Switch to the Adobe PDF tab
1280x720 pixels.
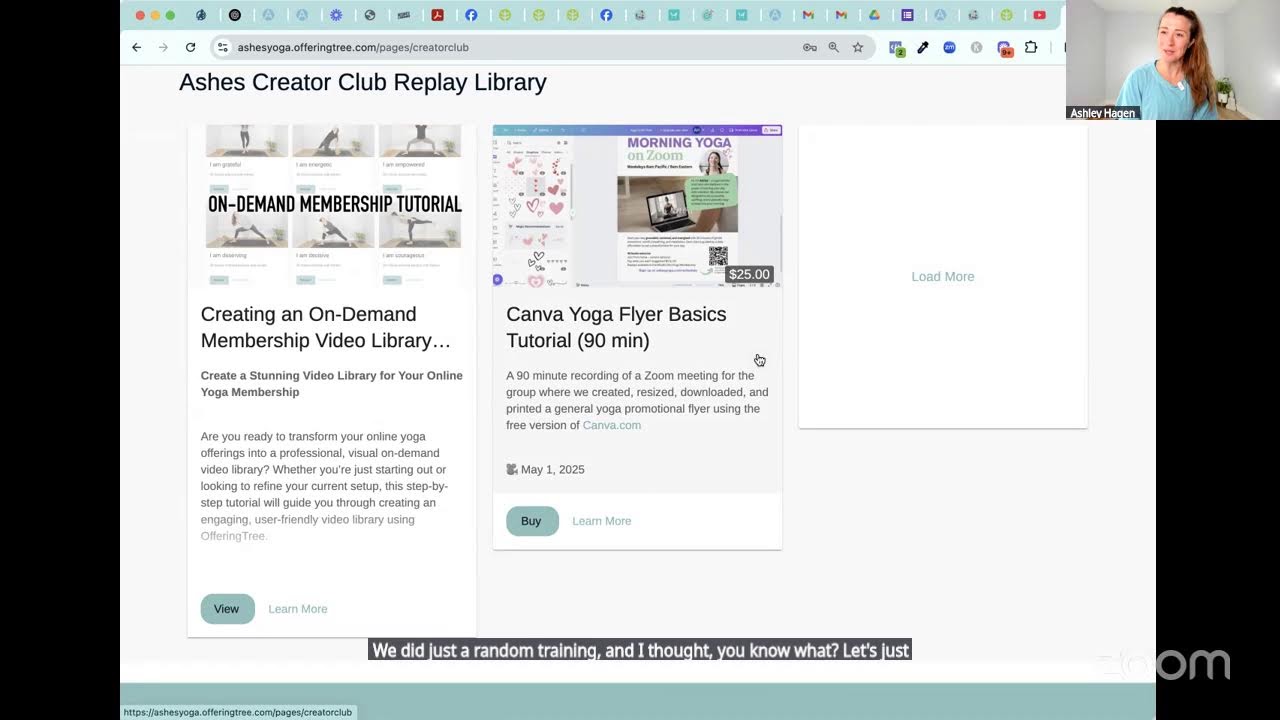(x=437, y=15)
